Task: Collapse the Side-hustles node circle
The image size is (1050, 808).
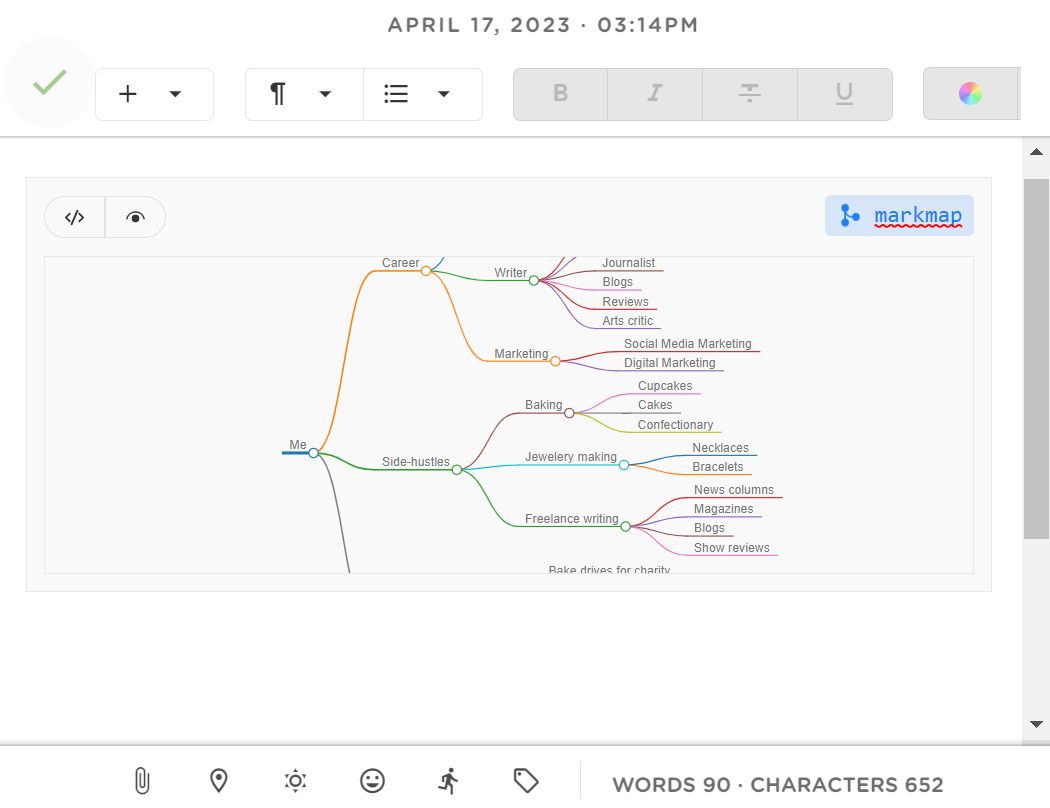Action: click(457, 469)
